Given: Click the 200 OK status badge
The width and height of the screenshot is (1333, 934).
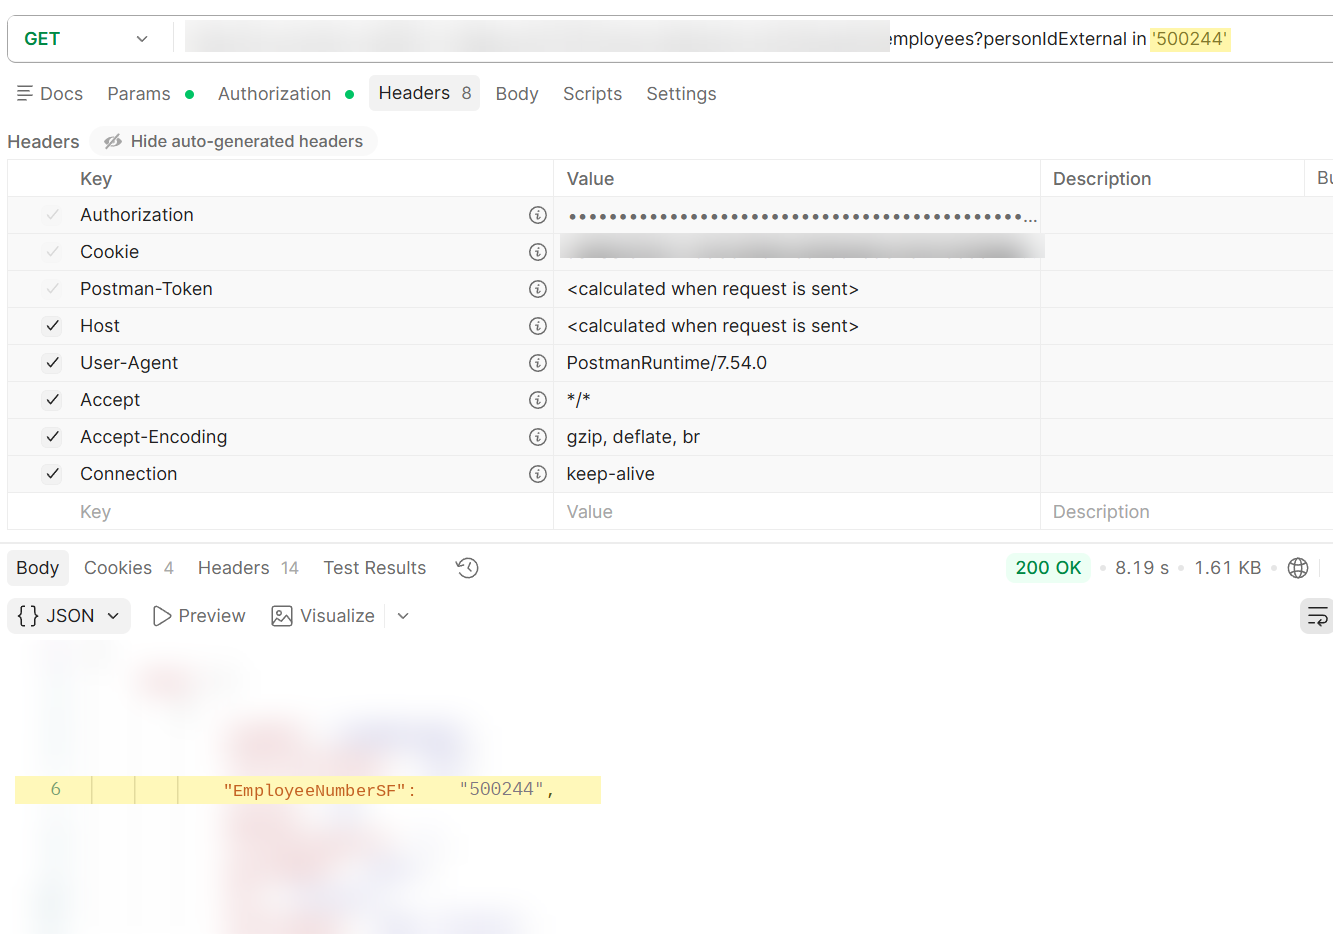Looking at the screenshot, I should (1048, 568).
